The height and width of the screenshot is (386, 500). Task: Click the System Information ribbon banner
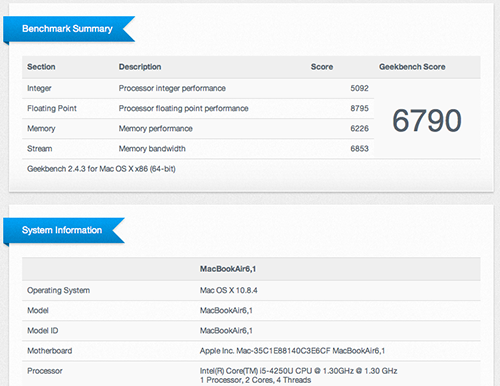tap(64, 230)
